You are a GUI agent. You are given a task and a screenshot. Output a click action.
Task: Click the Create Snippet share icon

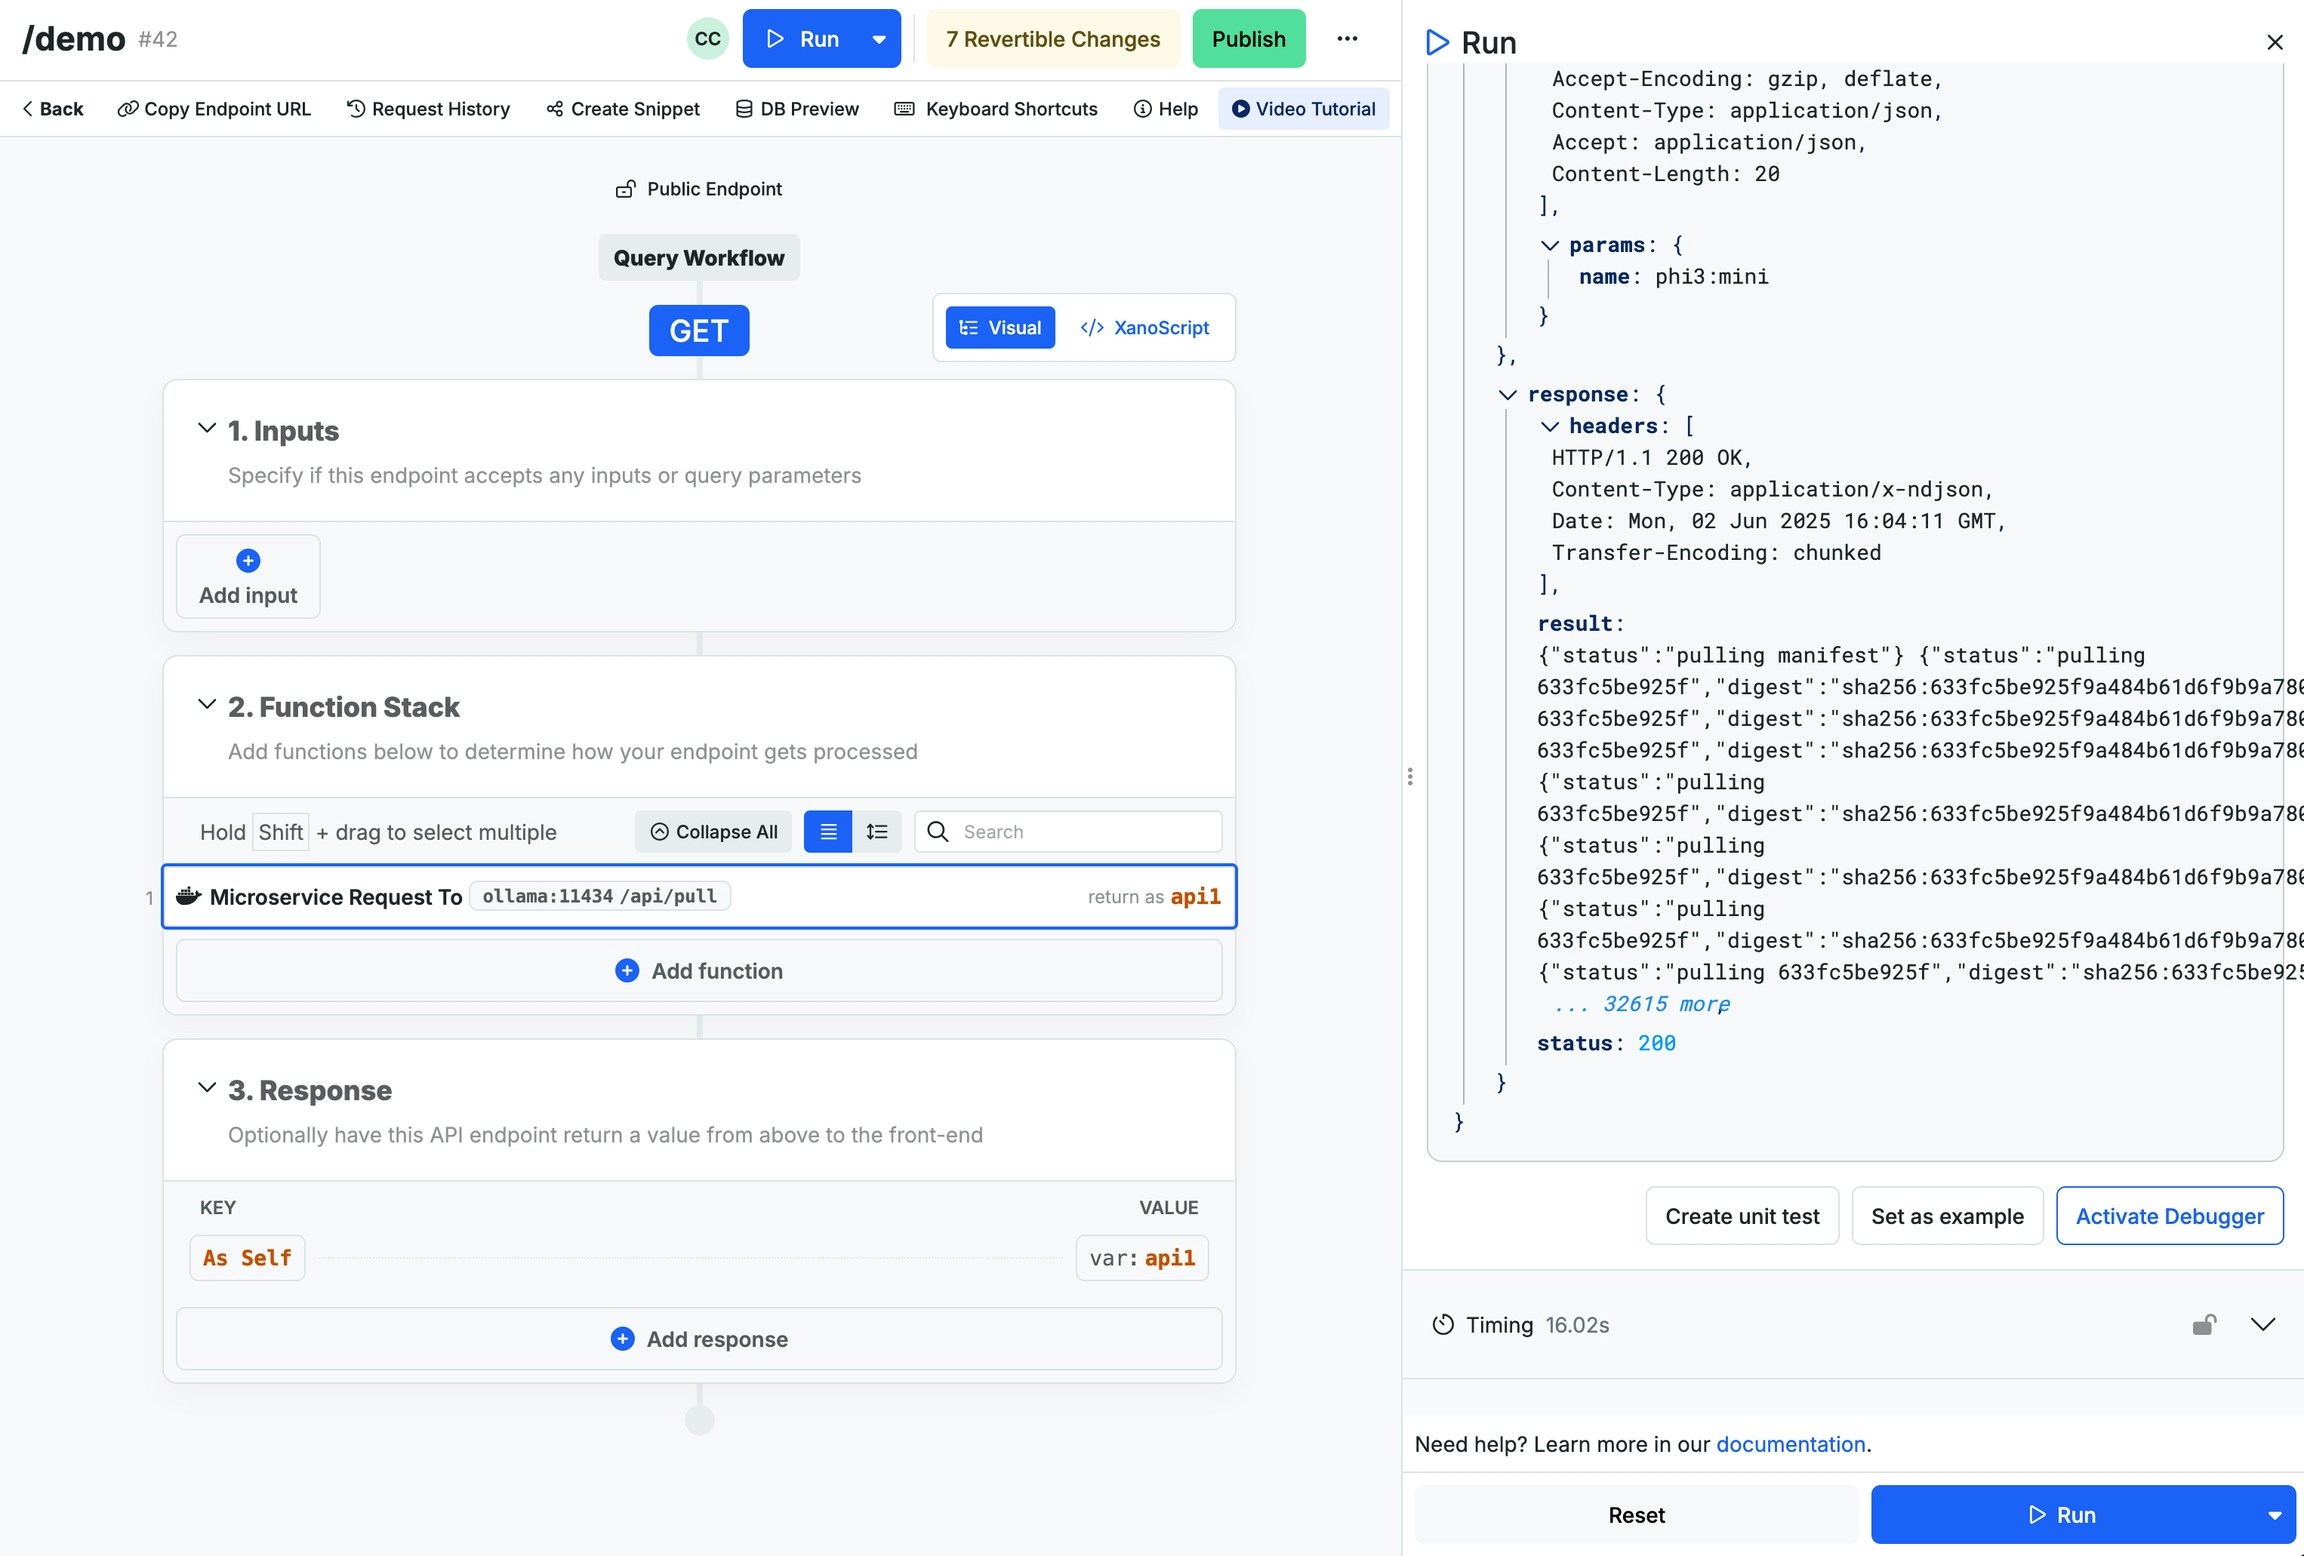pyautogui.click(x=554, y=109)
